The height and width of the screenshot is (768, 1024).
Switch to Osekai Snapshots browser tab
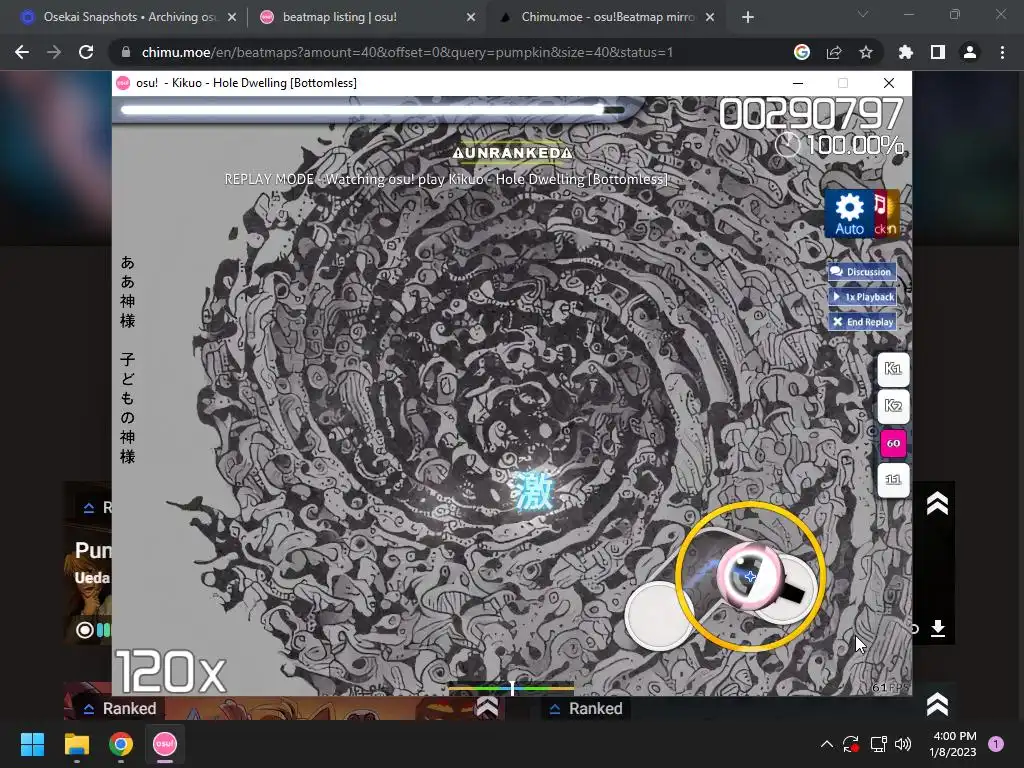[129, 17]
